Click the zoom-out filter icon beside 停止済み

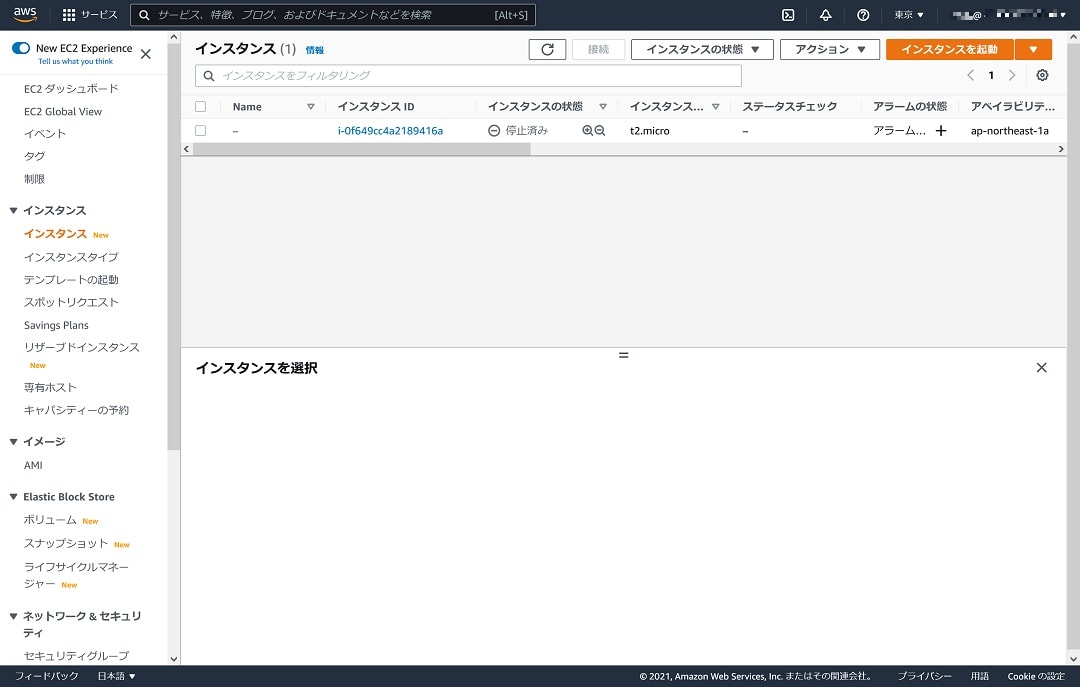click(x=600, y=130)
